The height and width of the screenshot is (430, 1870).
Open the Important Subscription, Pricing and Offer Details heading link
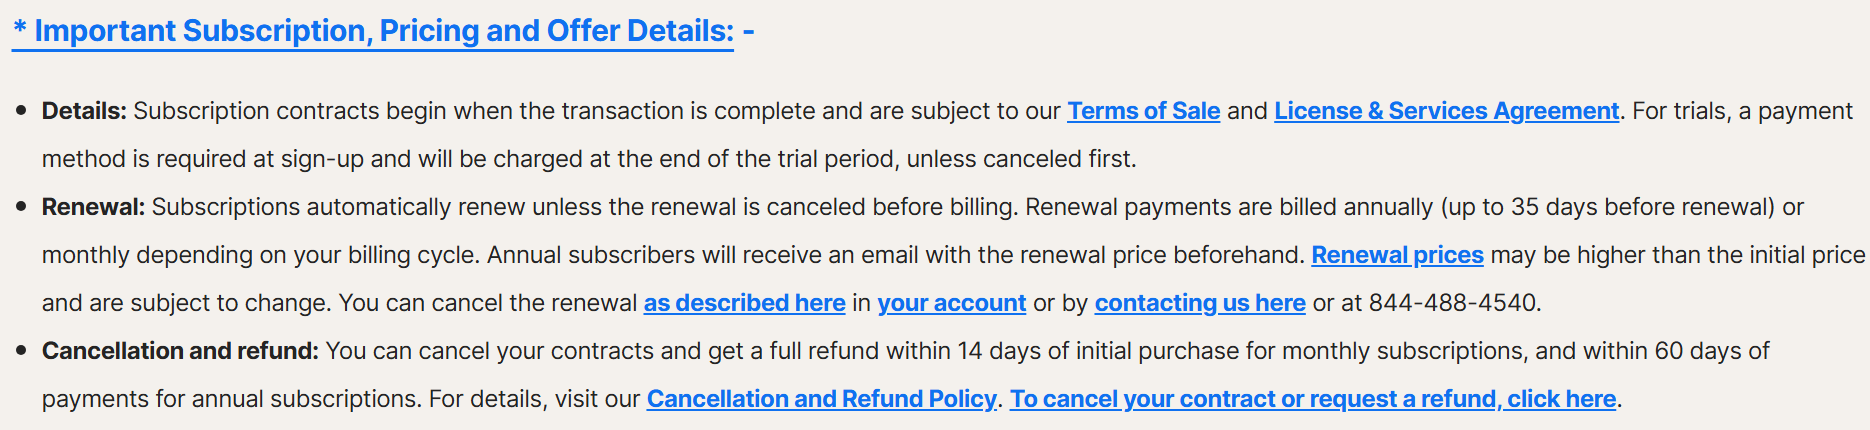tap(373, 31)
